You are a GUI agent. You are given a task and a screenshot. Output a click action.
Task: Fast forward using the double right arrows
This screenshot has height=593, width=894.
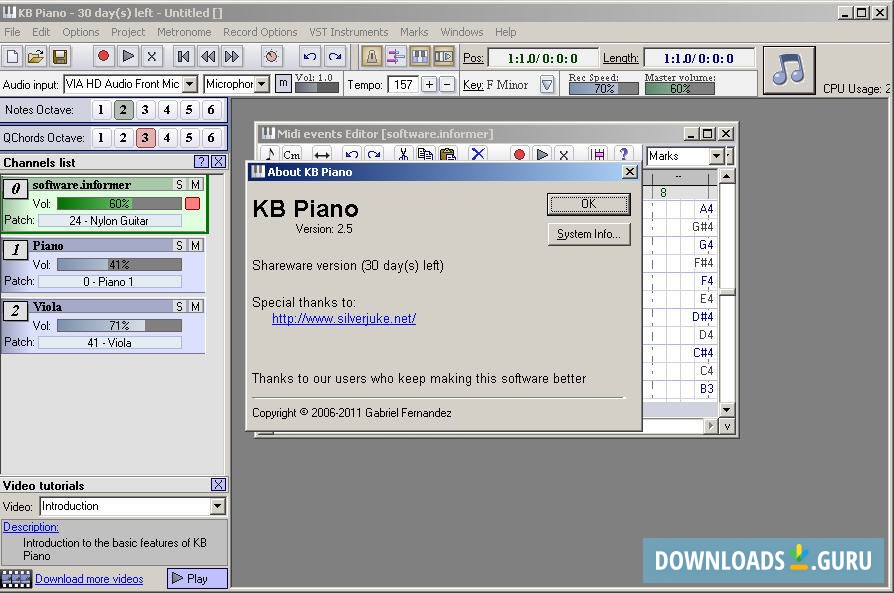click(x=232, y=56)
